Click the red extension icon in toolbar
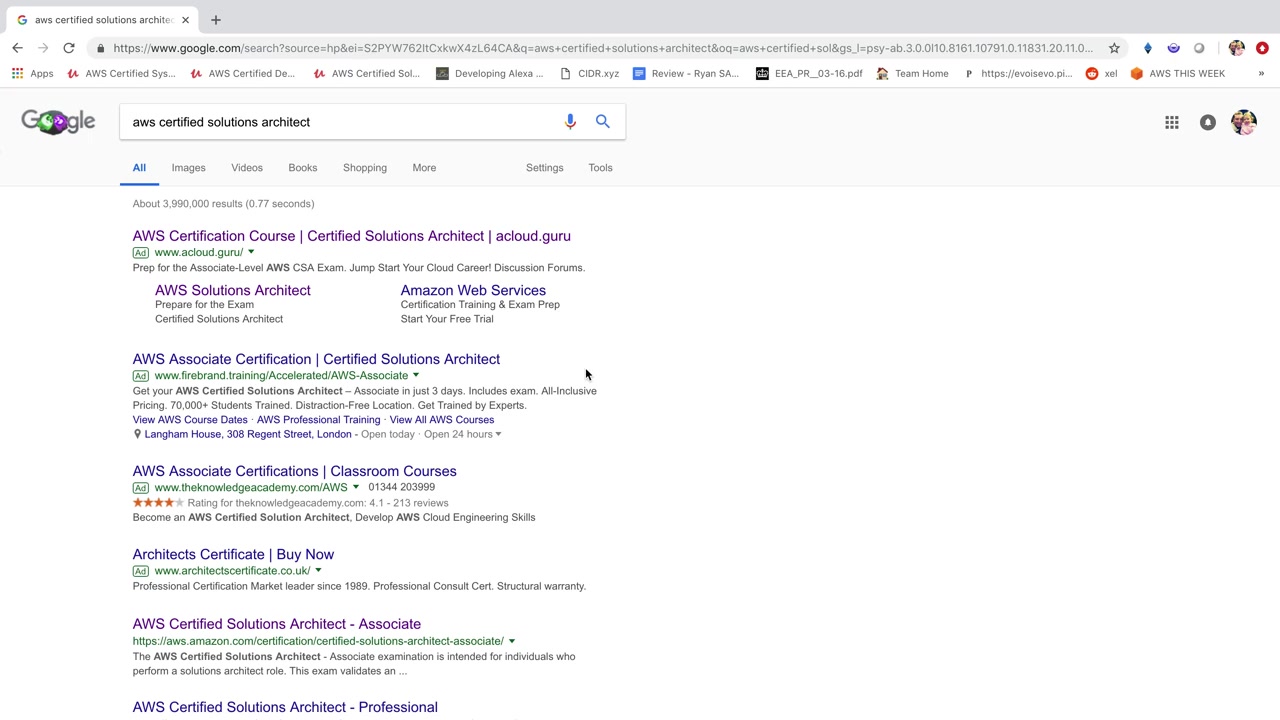Viewport: 1280px width, 720px height. [x=1262, y=48]
